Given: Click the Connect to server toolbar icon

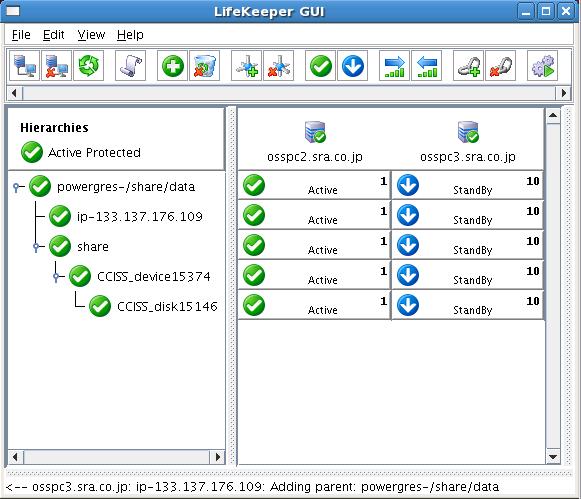Looking at the screenshot, I should (x=24, y=66).
